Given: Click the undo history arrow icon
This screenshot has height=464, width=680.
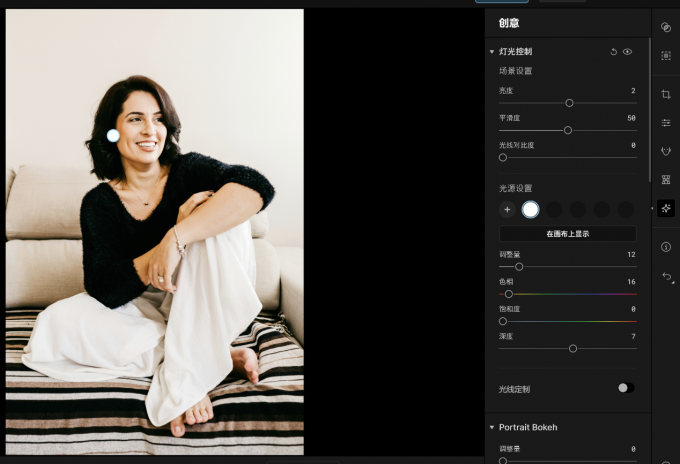Looking at the screenshot, I should pyautogui.click(x=667, y=277).
